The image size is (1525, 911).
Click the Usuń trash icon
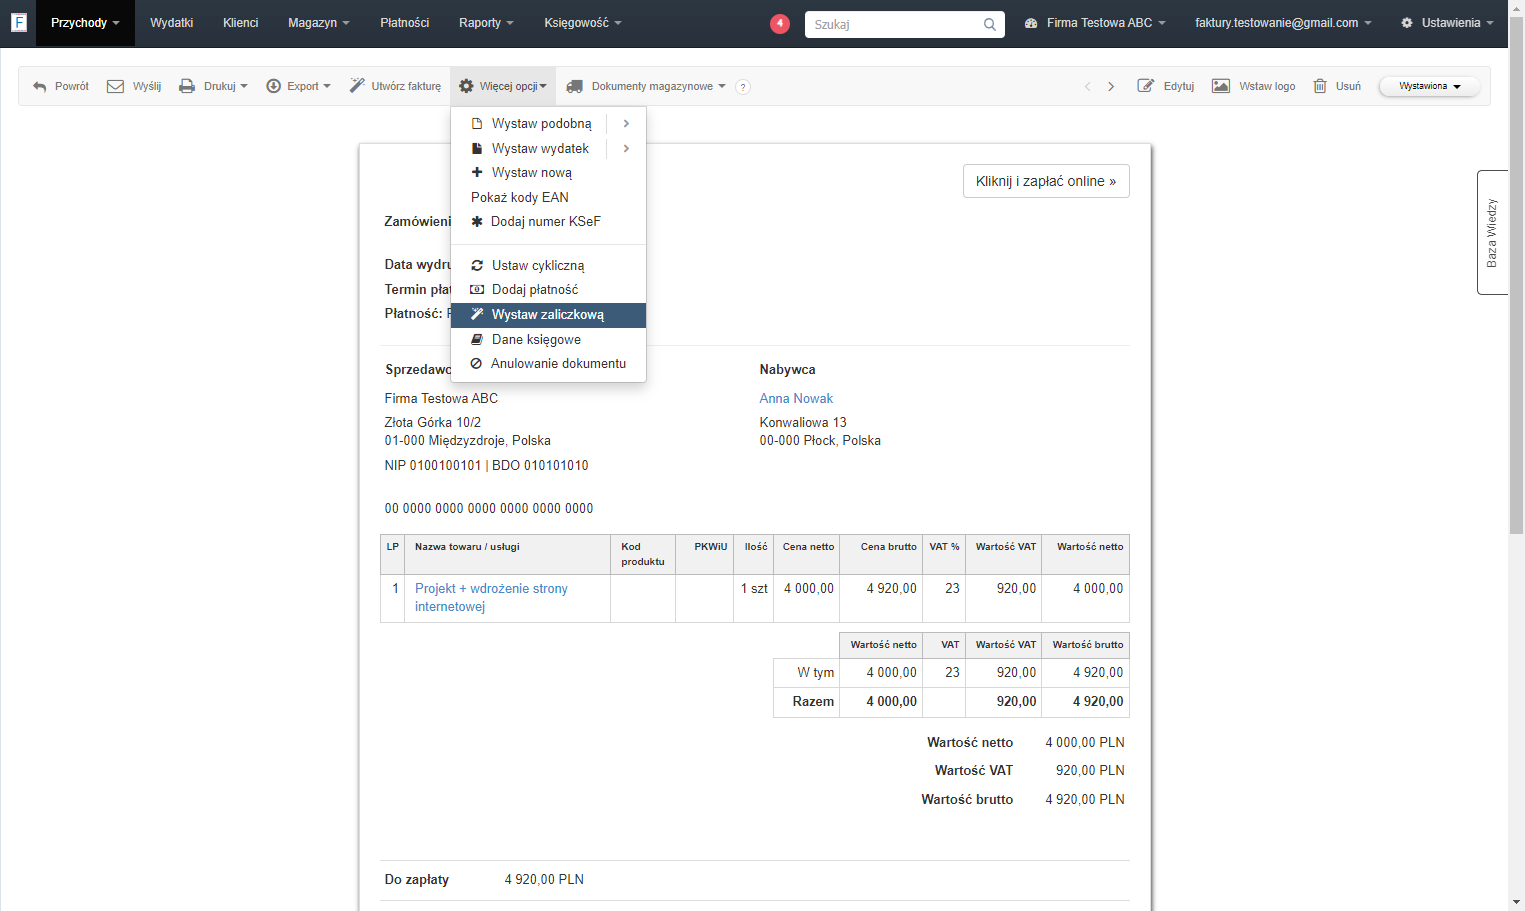pos(1320,86)
